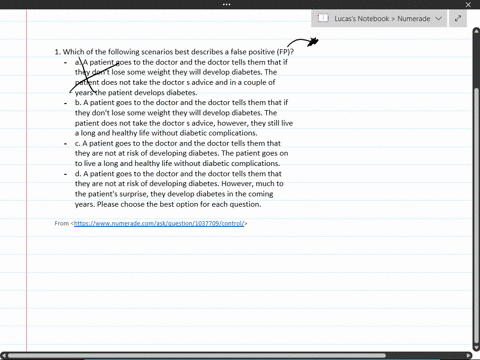480x360 pixels.
Task: Expand the note to full-page view
Action: coord(458,18)
